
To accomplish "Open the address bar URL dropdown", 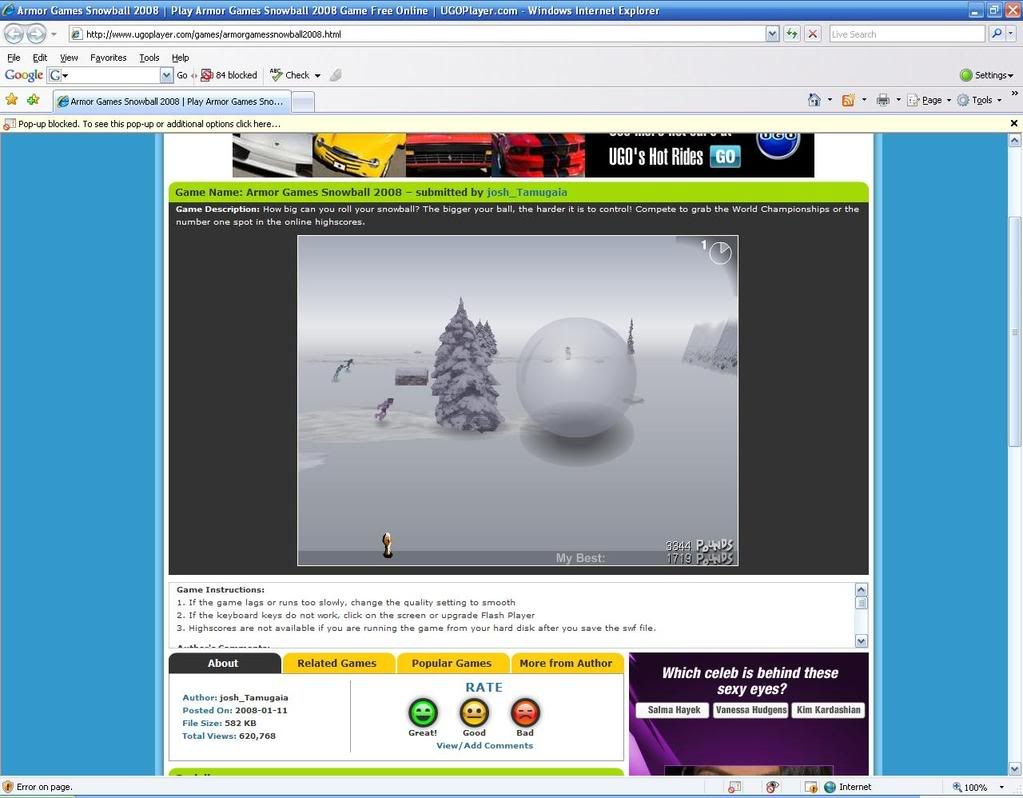I will 772,34.
